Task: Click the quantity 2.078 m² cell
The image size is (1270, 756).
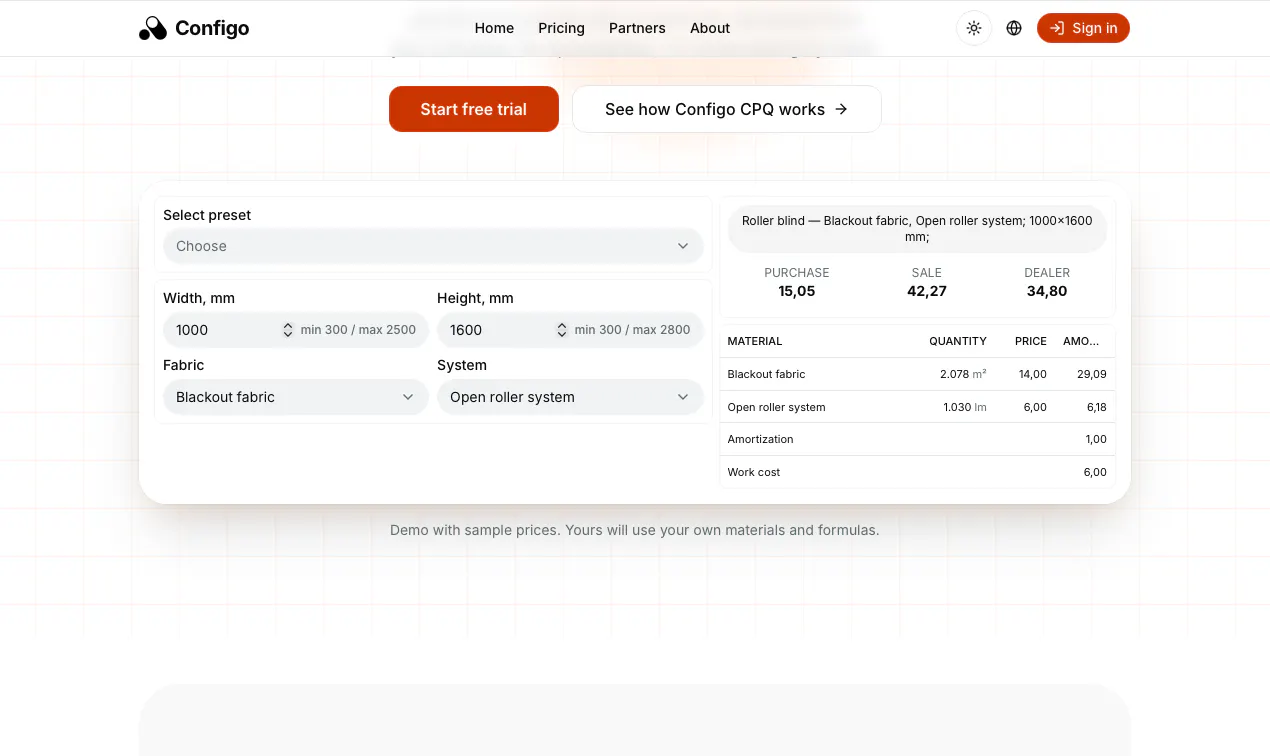Action: [963, 374]
